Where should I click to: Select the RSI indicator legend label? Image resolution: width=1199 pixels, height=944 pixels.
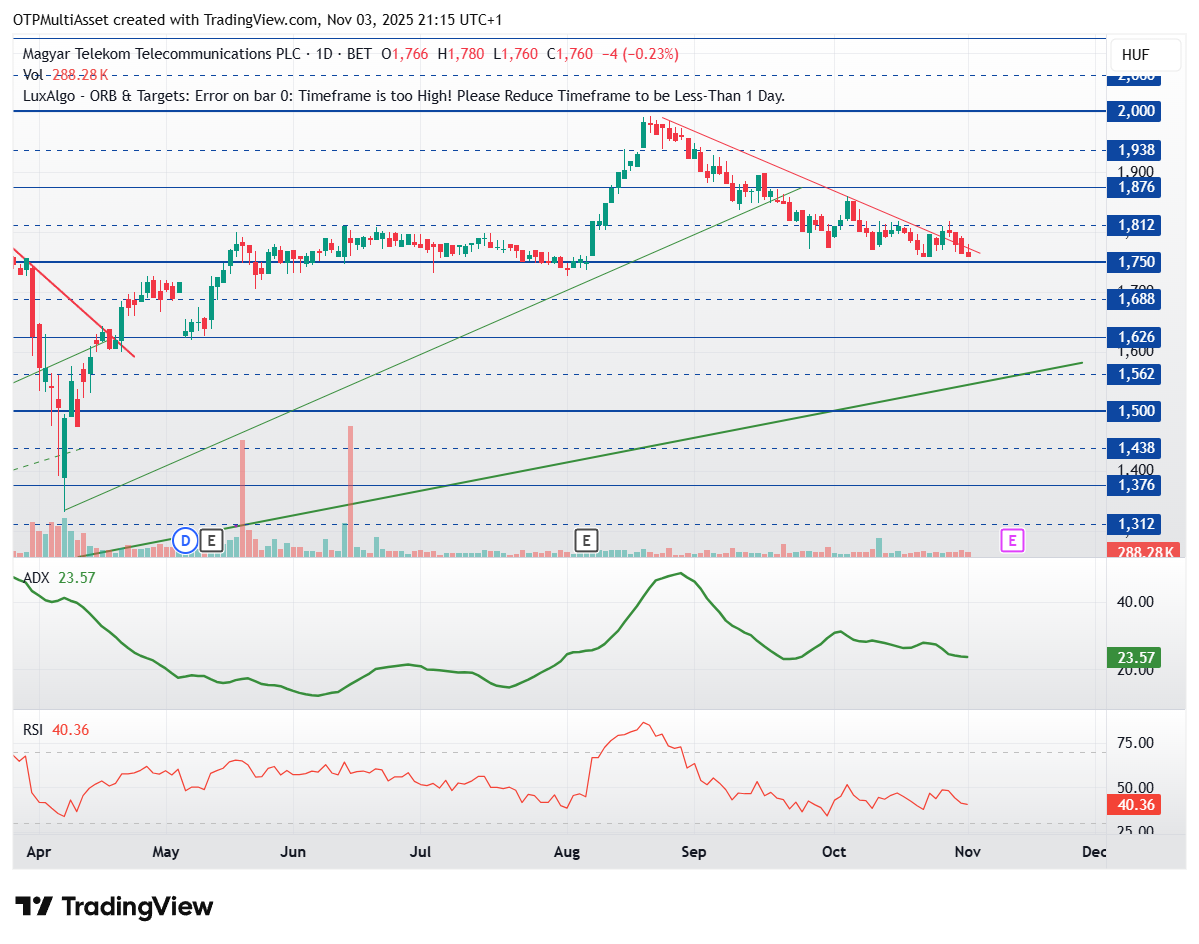point(34,730)
